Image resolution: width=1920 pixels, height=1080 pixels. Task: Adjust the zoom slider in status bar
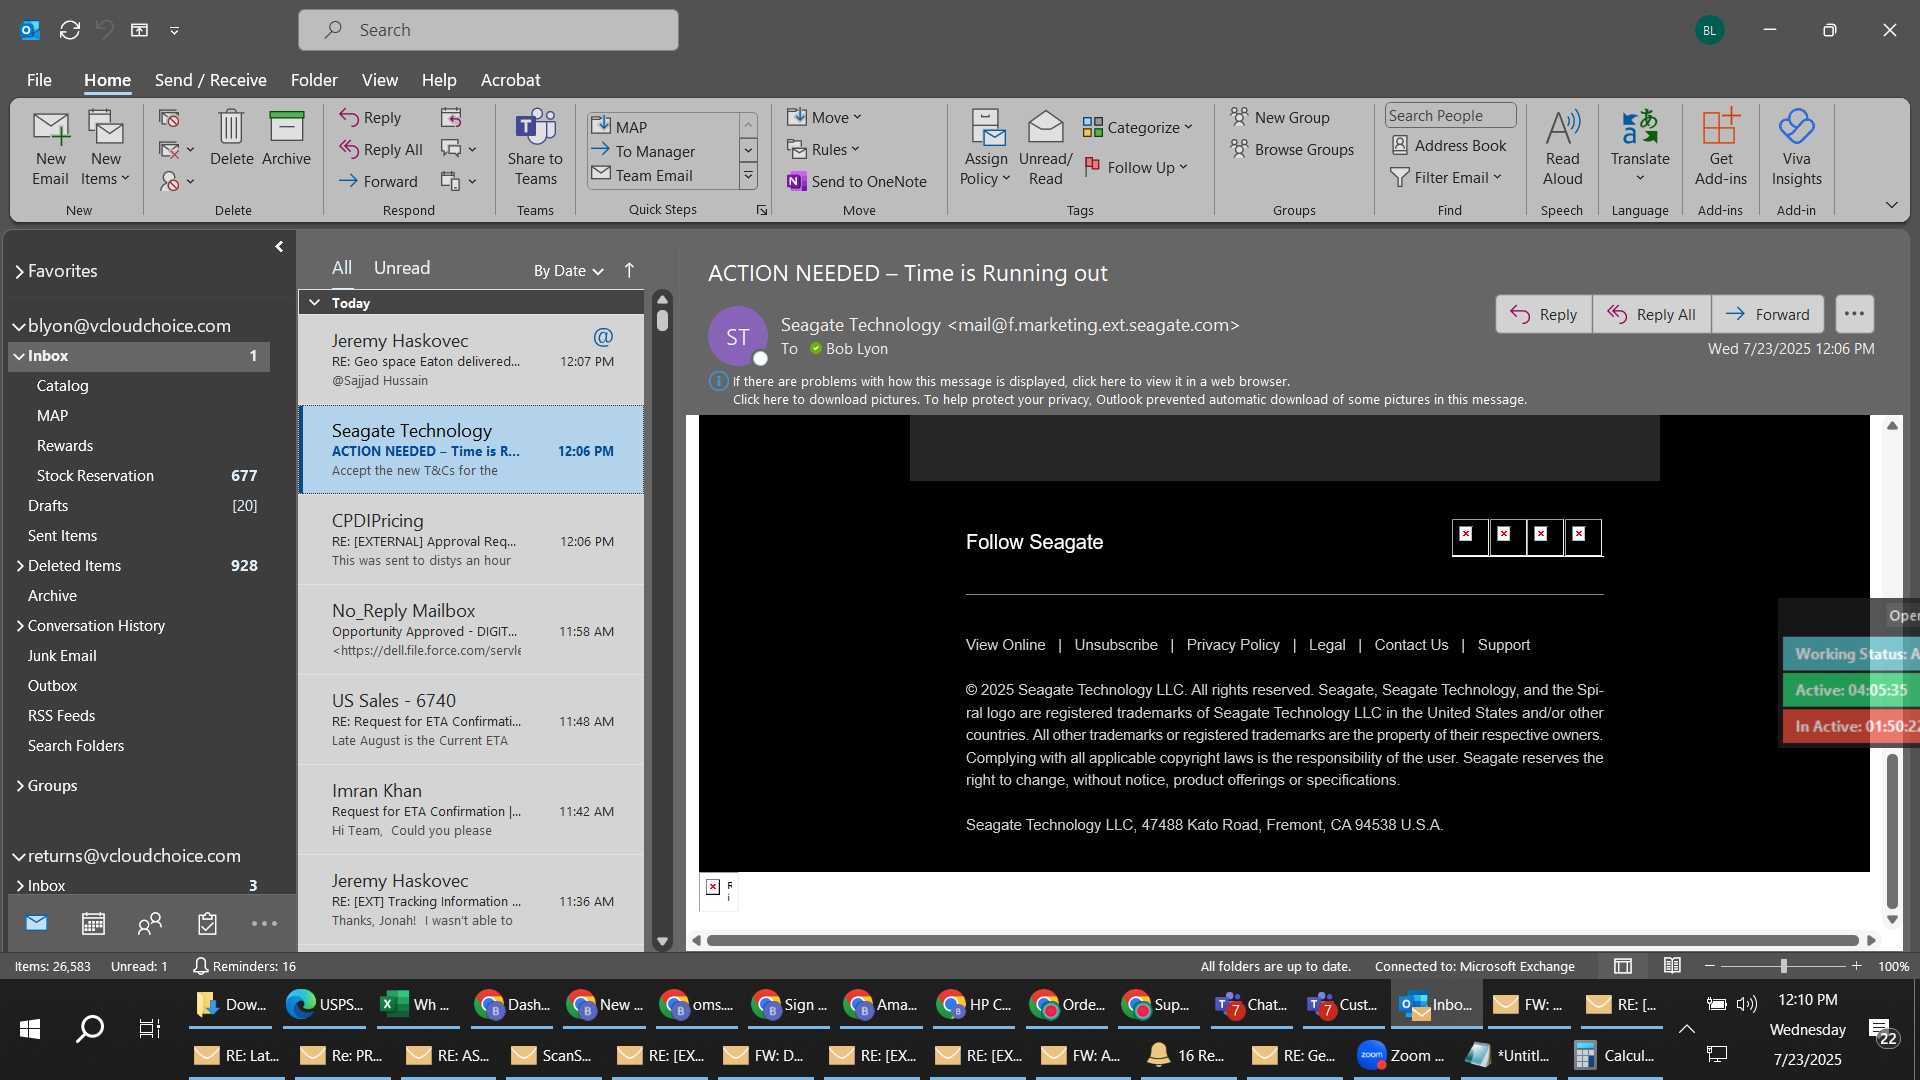coord(1783,966)
